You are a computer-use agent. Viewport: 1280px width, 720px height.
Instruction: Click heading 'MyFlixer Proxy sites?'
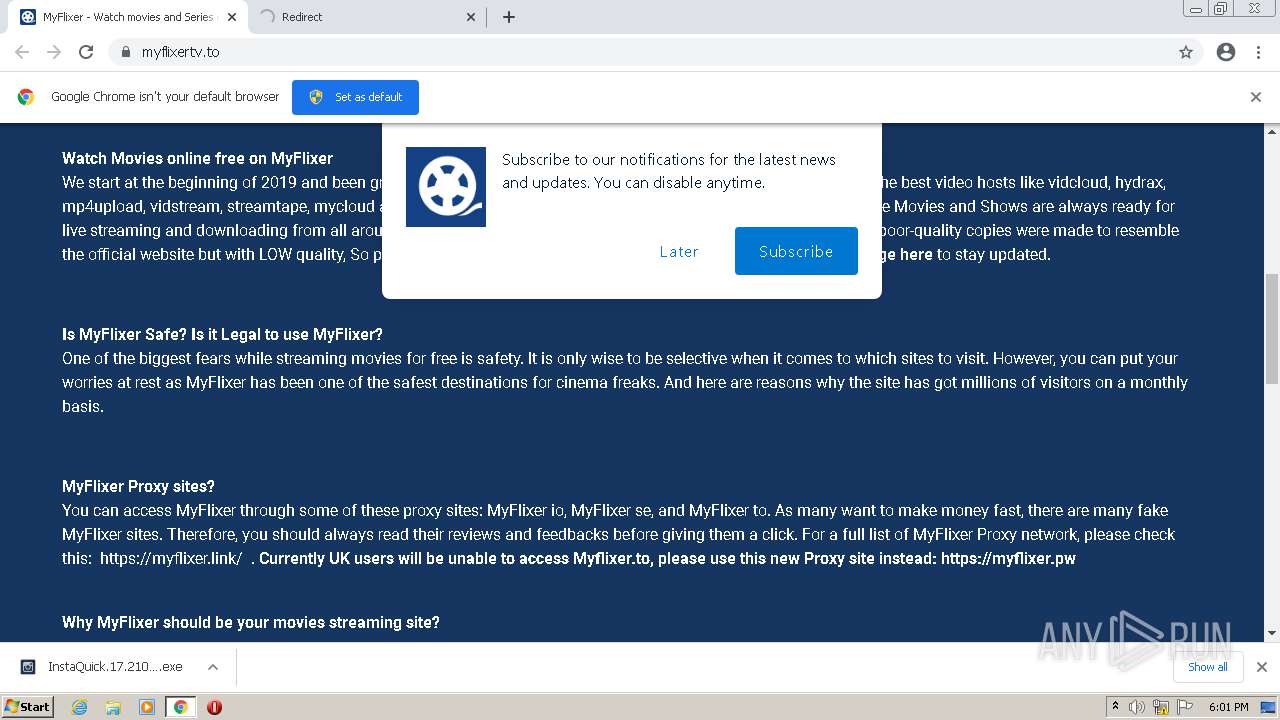click(x=138, y=486)
